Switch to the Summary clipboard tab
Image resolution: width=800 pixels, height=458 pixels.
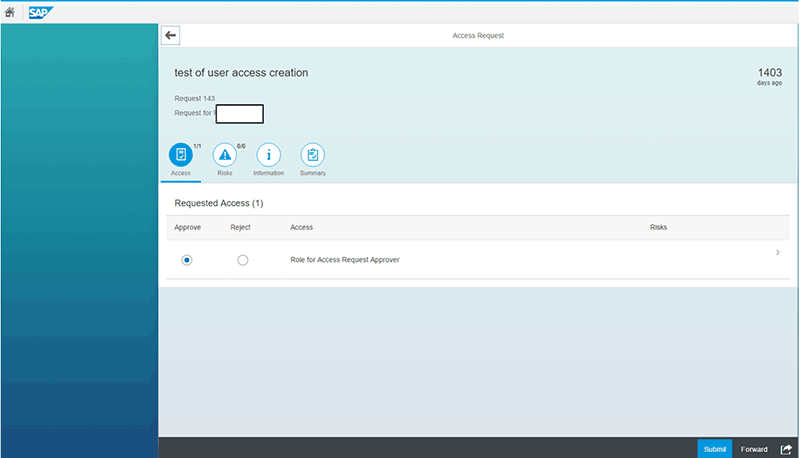313,155
